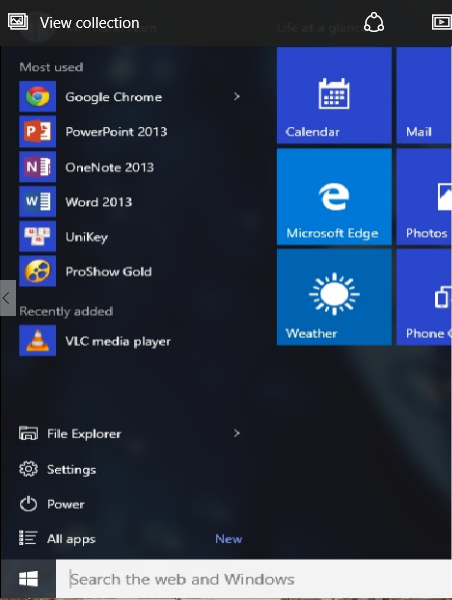Screen dimensions: 452x600
Task: Open the Photos tile
Action: coord(424,197)
